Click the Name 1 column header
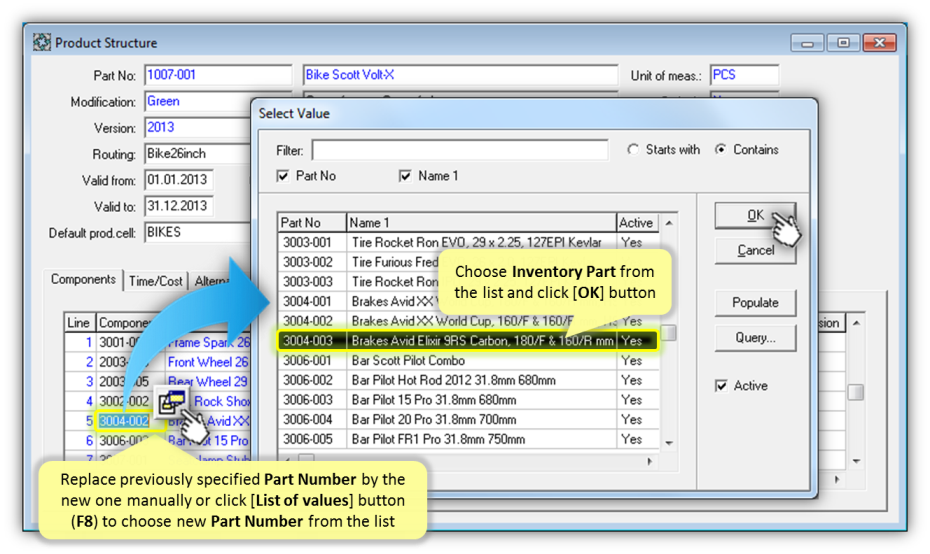 pos(481,222)
